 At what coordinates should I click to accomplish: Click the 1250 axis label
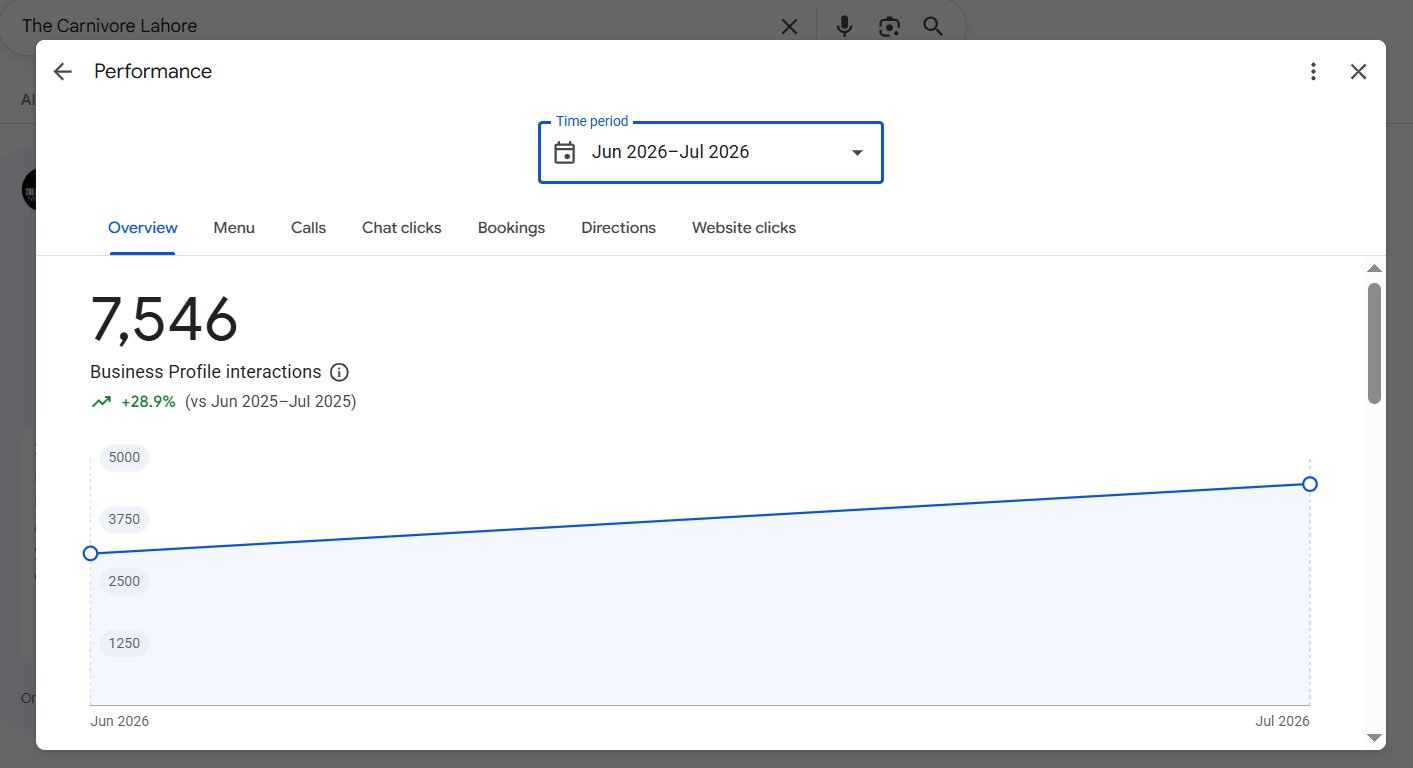point(124,643)
